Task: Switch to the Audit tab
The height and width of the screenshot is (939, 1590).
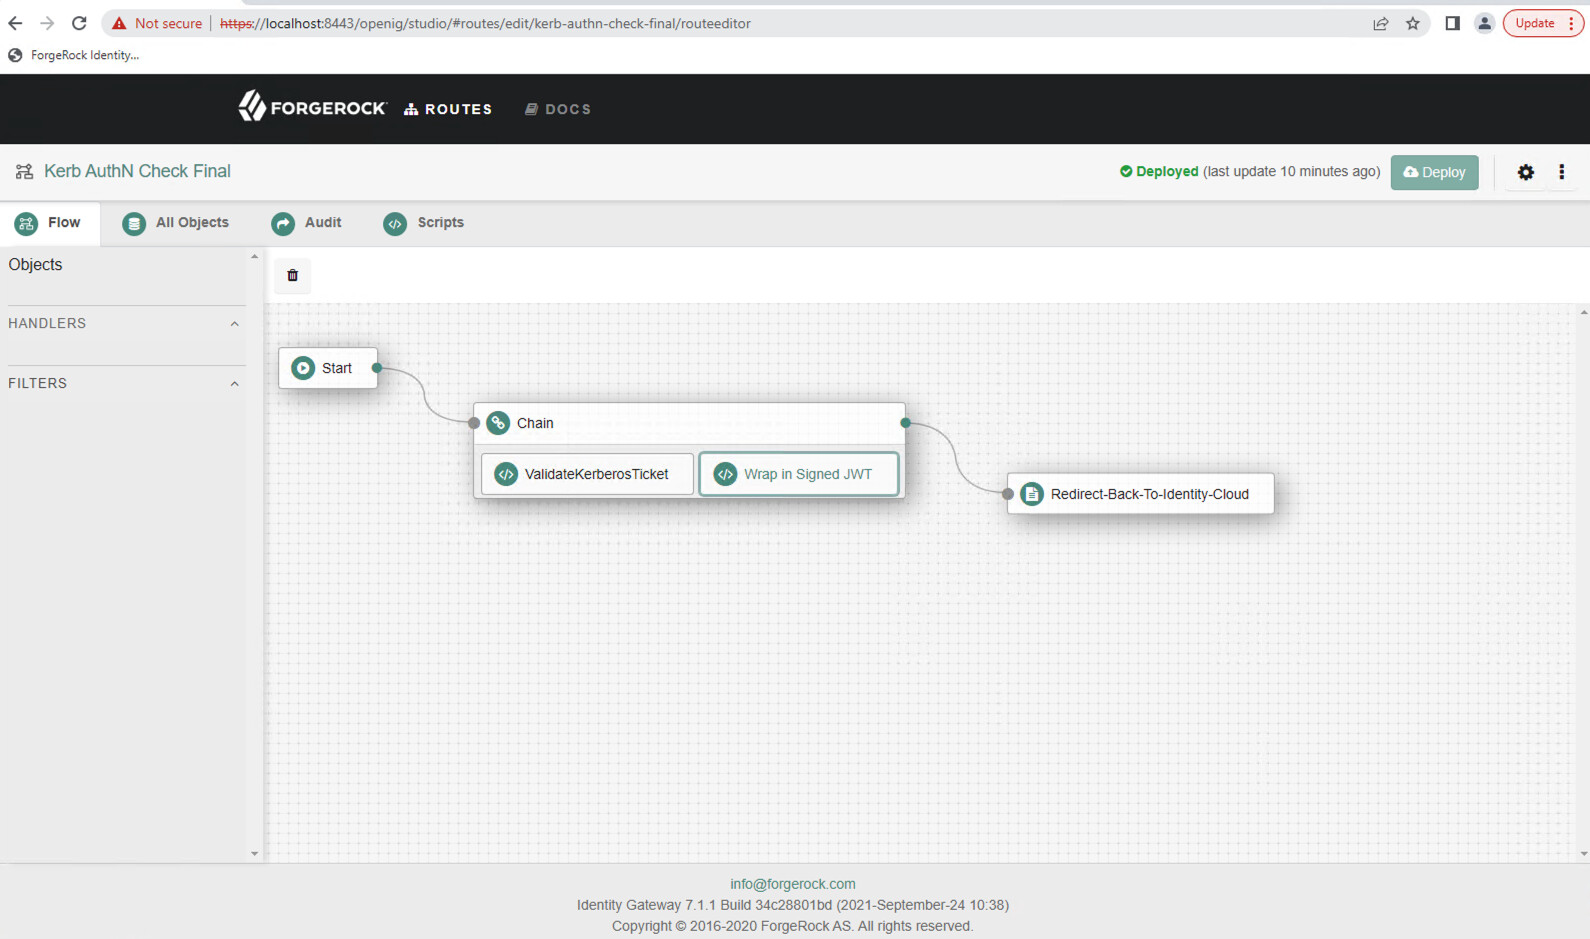Action: 307,223
